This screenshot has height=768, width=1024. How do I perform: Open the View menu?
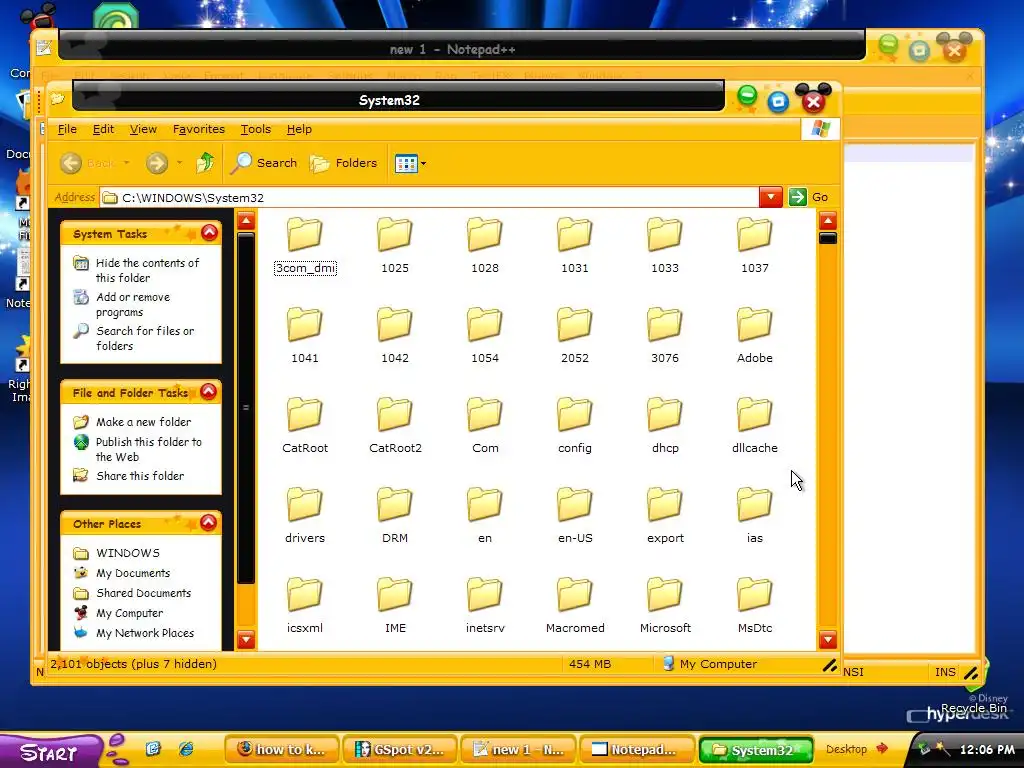click(143, 129)
